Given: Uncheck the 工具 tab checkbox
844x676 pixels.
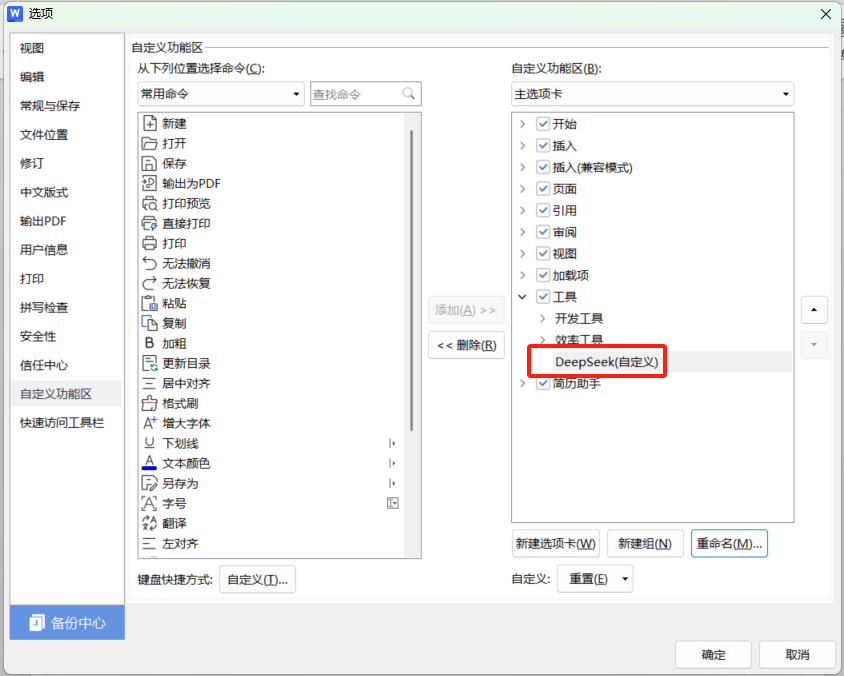Looking at the screenshot, I should 543,297.
